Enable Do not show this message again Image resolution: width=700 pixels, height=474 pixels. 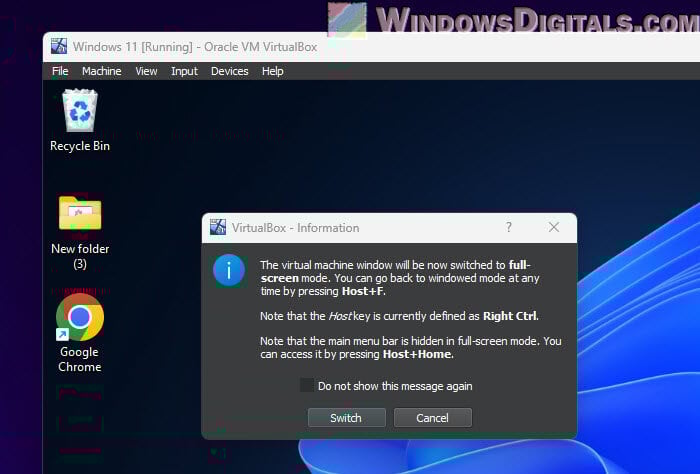307,385
